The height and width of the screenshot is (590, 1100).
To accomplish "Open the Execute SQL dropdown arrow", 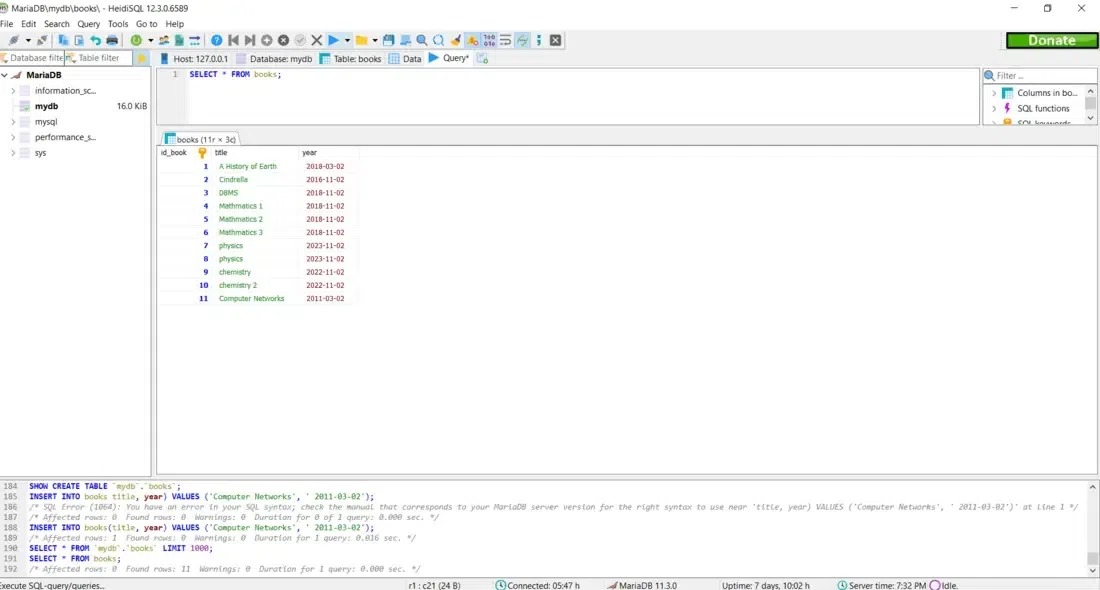I will tap(347, 40).
